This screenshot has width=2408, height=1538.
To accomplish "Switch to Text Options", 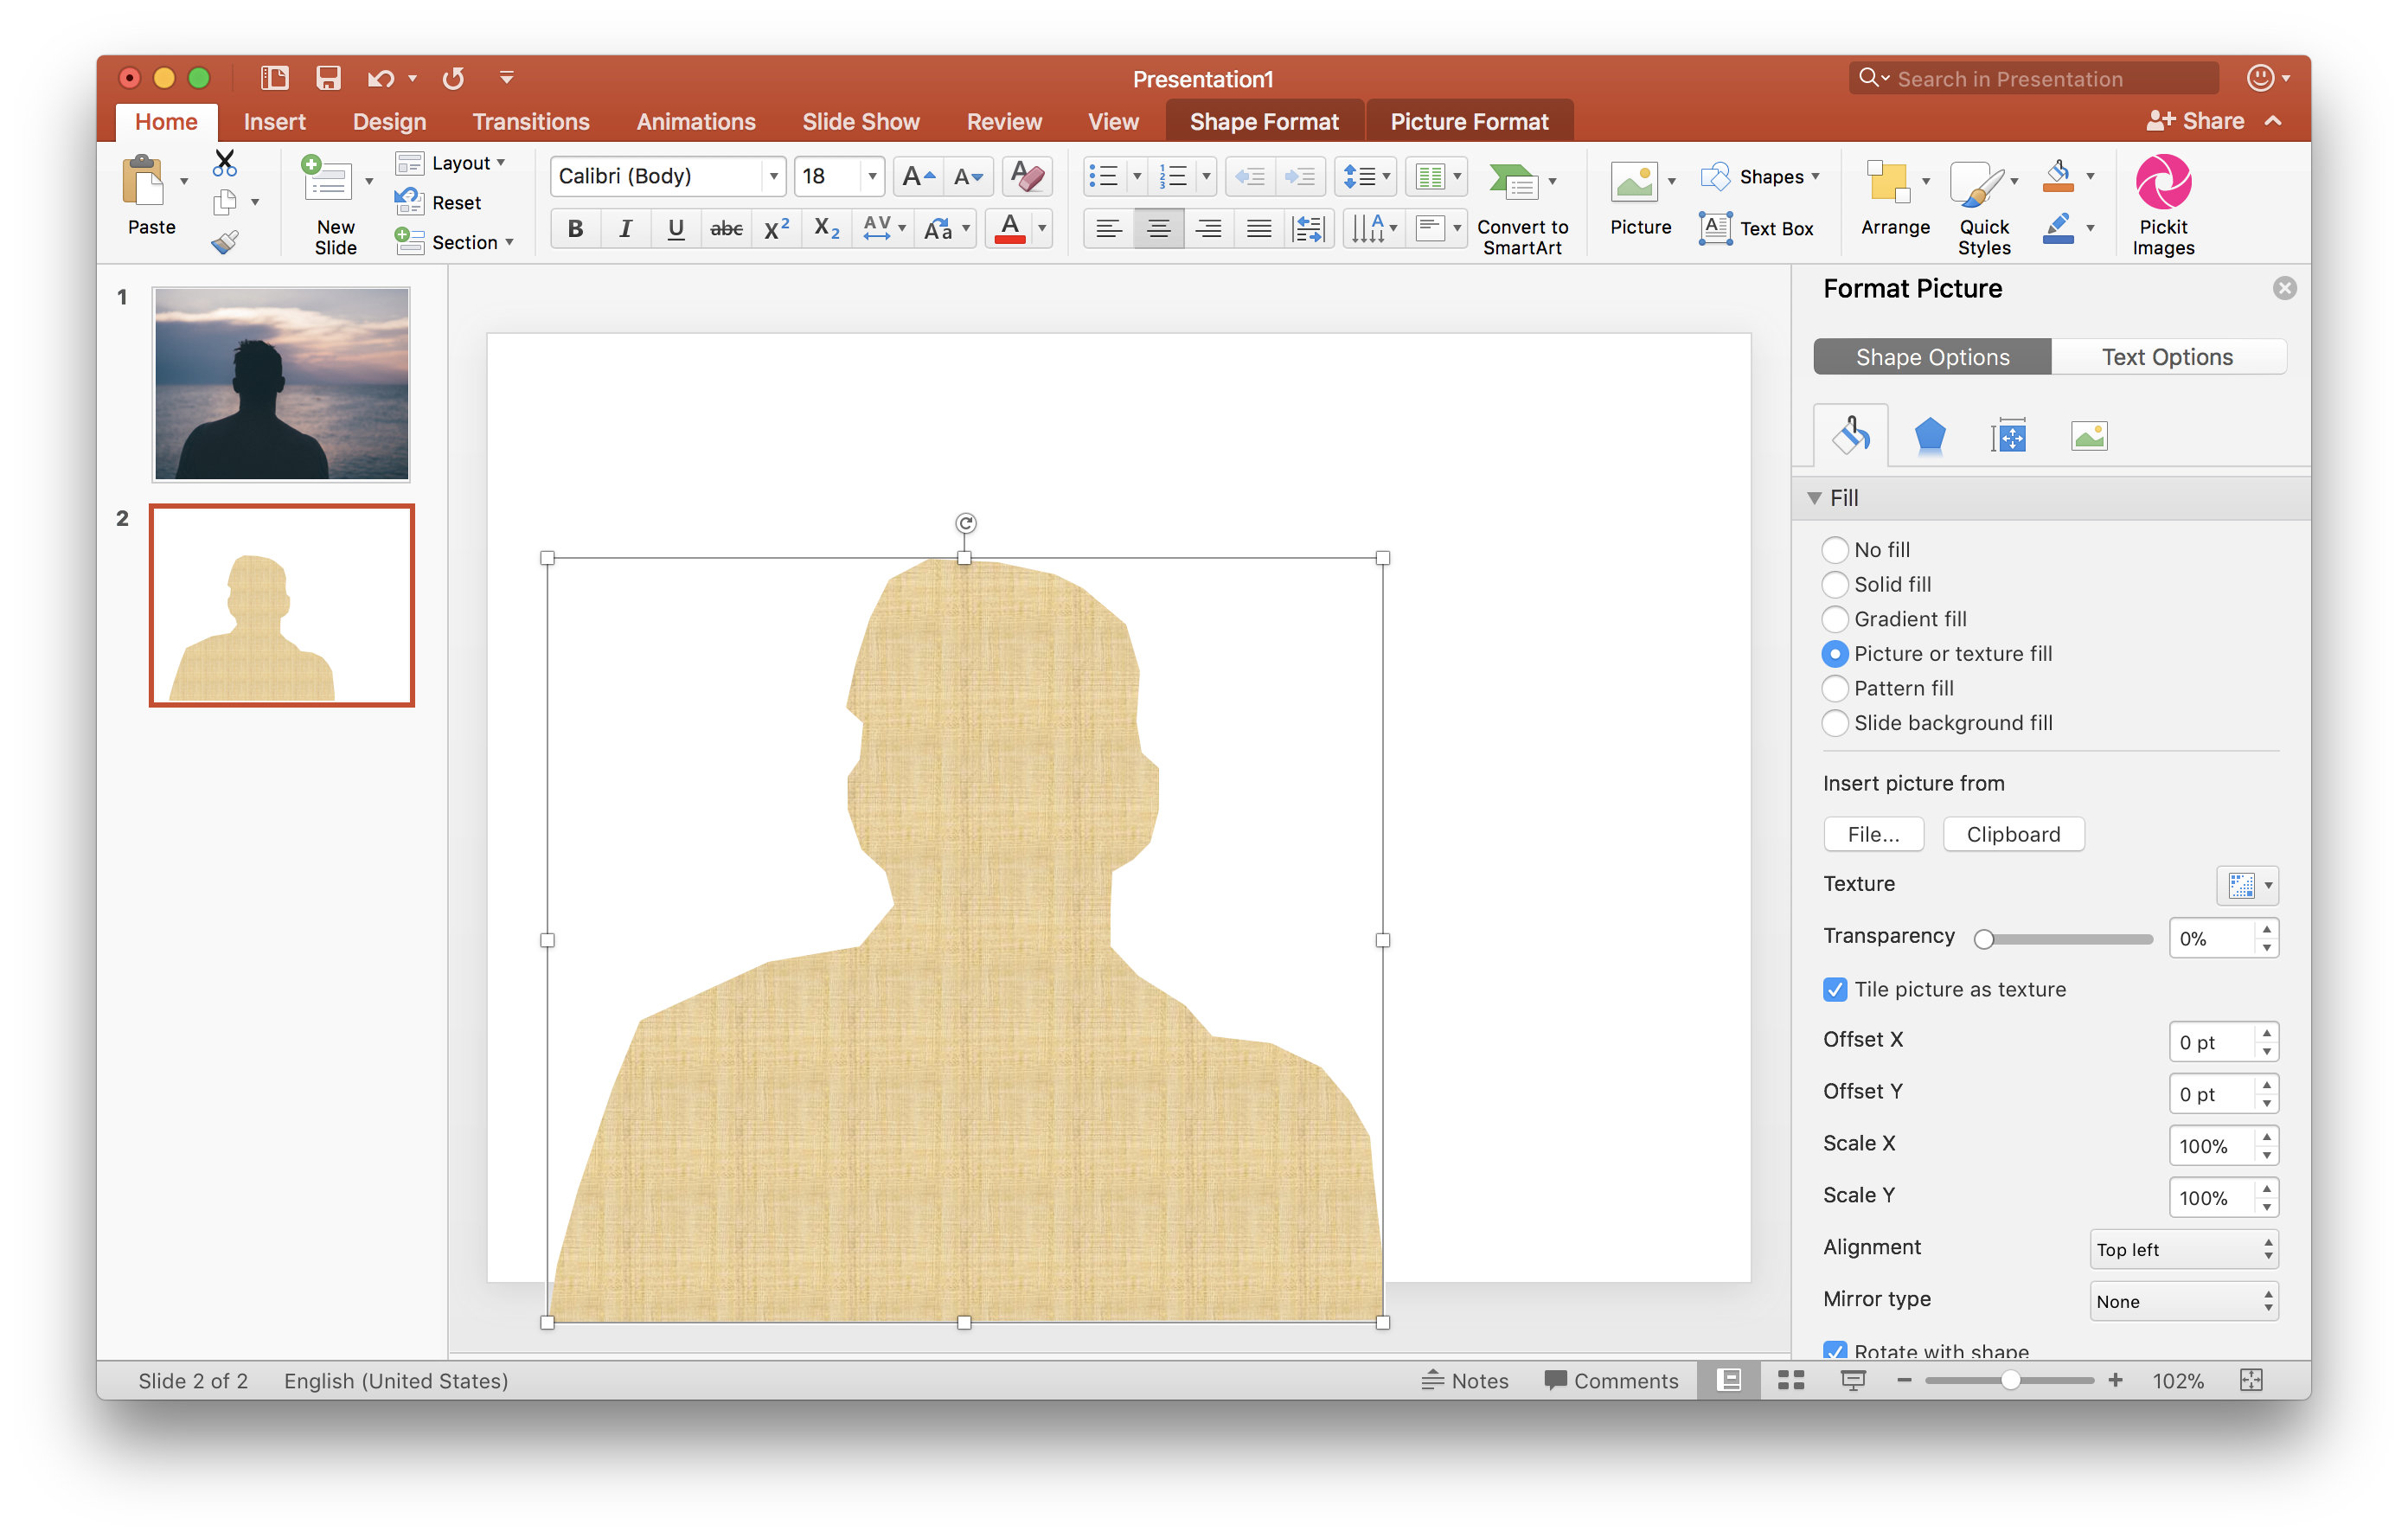I will 2167,356.
